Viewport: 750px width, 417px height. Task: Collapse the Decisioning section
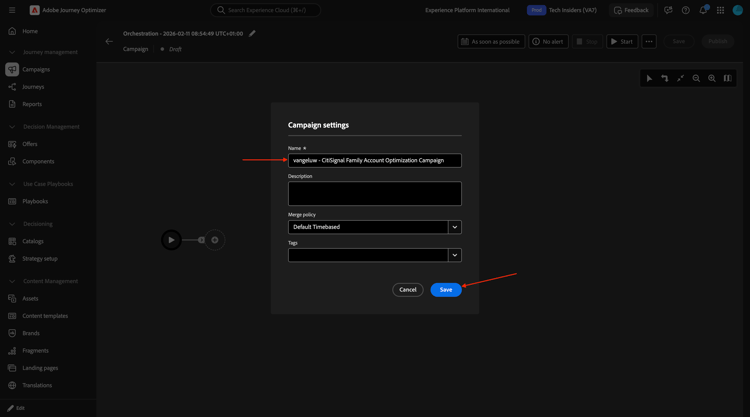(x=12, y=224)
